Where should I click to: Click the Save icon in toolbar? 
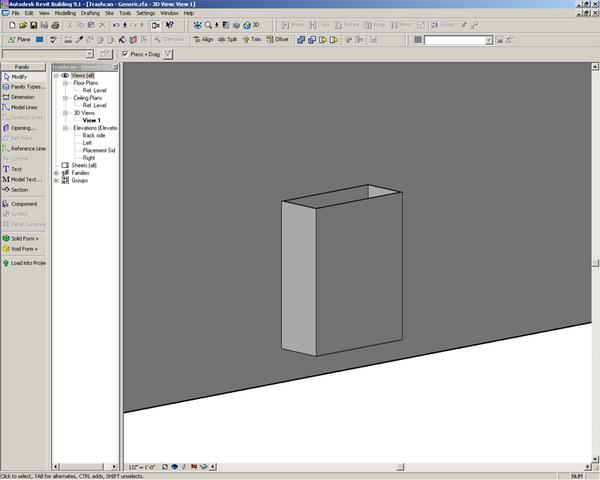pyautogui.click(x=31, y=24)
